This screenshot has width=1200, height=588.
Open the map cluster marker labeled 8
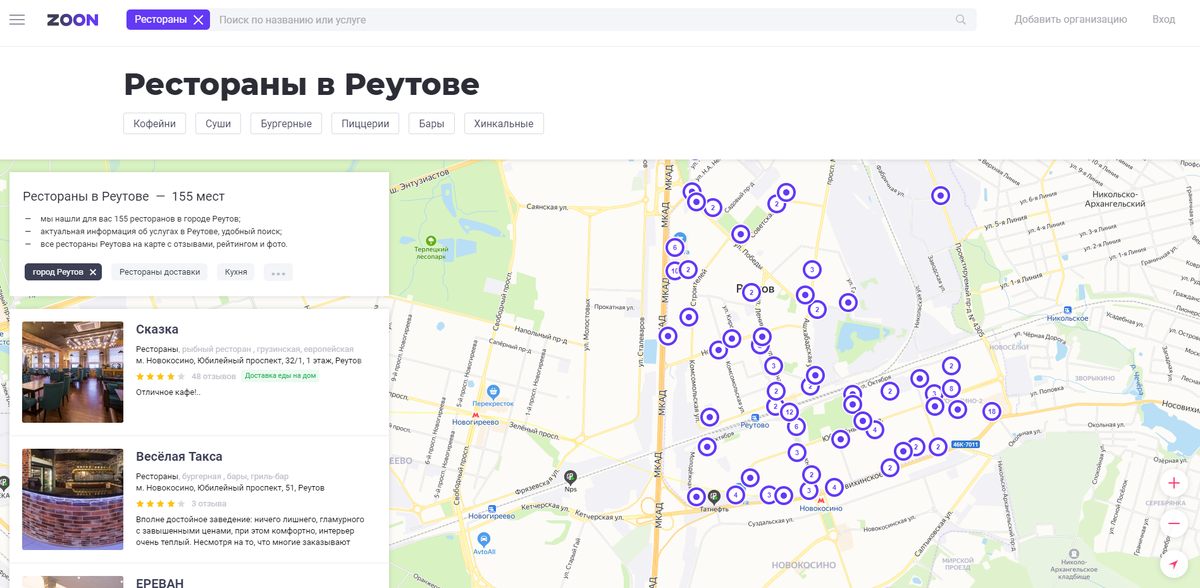click(x=951, y=388)
